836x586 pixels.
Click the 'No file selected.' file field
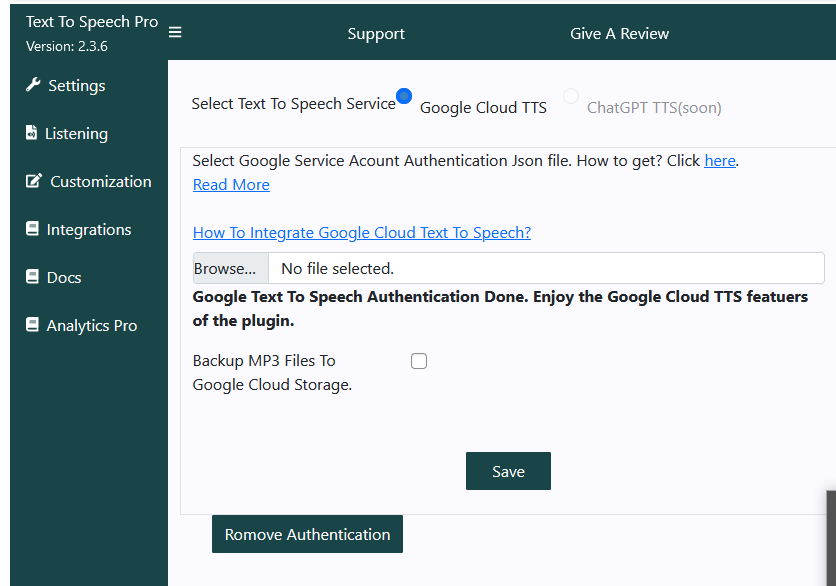tap(509, 268)
